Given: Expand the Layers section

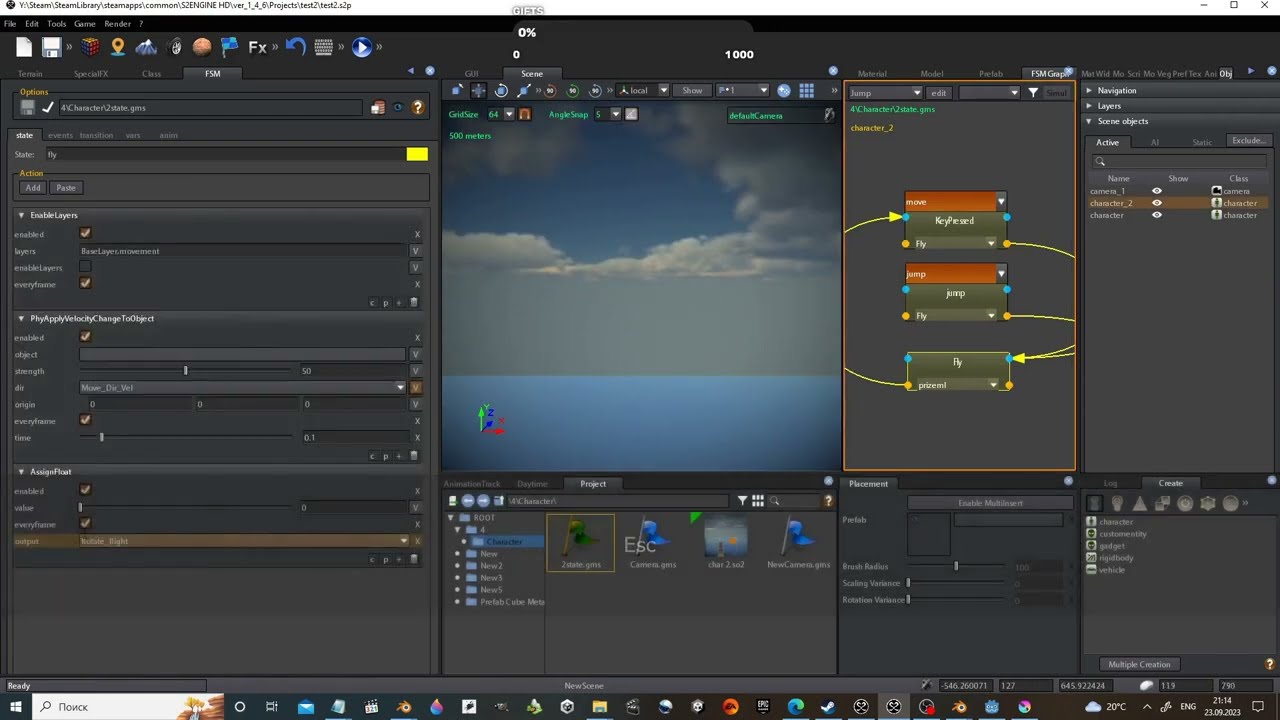Looking at the screenshot, I should click(x=1090, y=106).
